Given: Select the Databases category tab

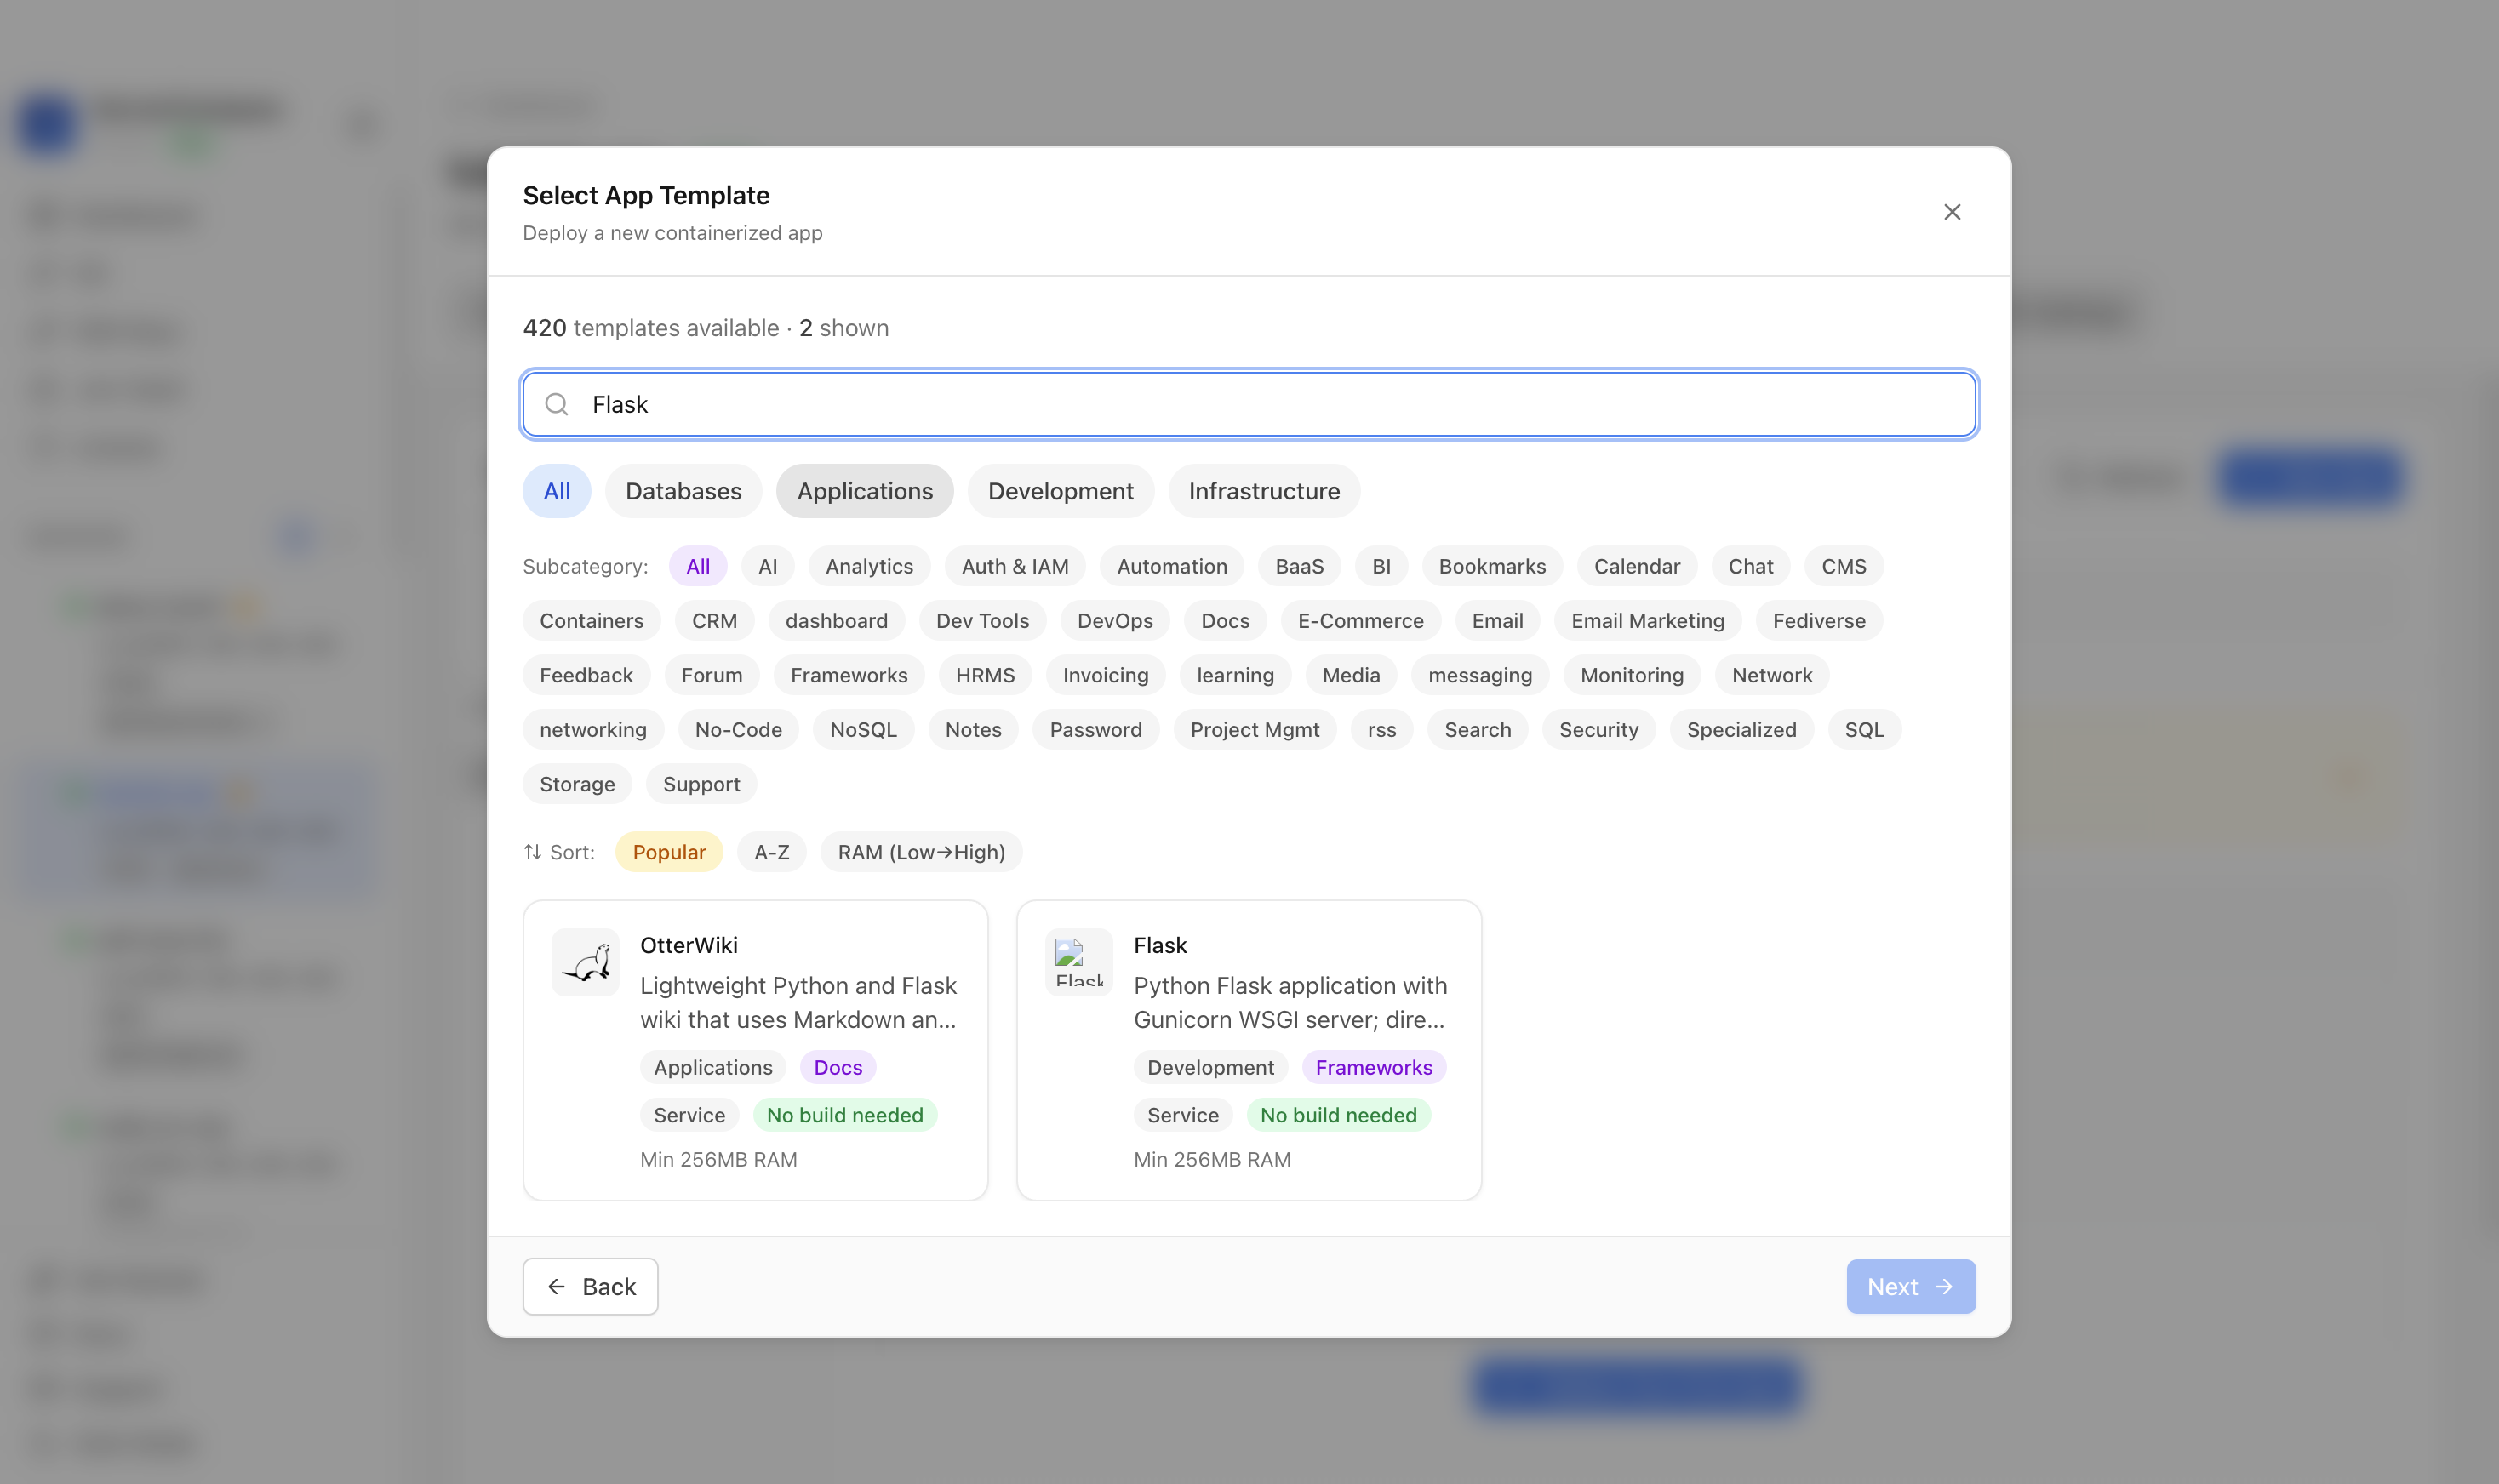Looking at the screenshot, I should [x=683, y=491].
